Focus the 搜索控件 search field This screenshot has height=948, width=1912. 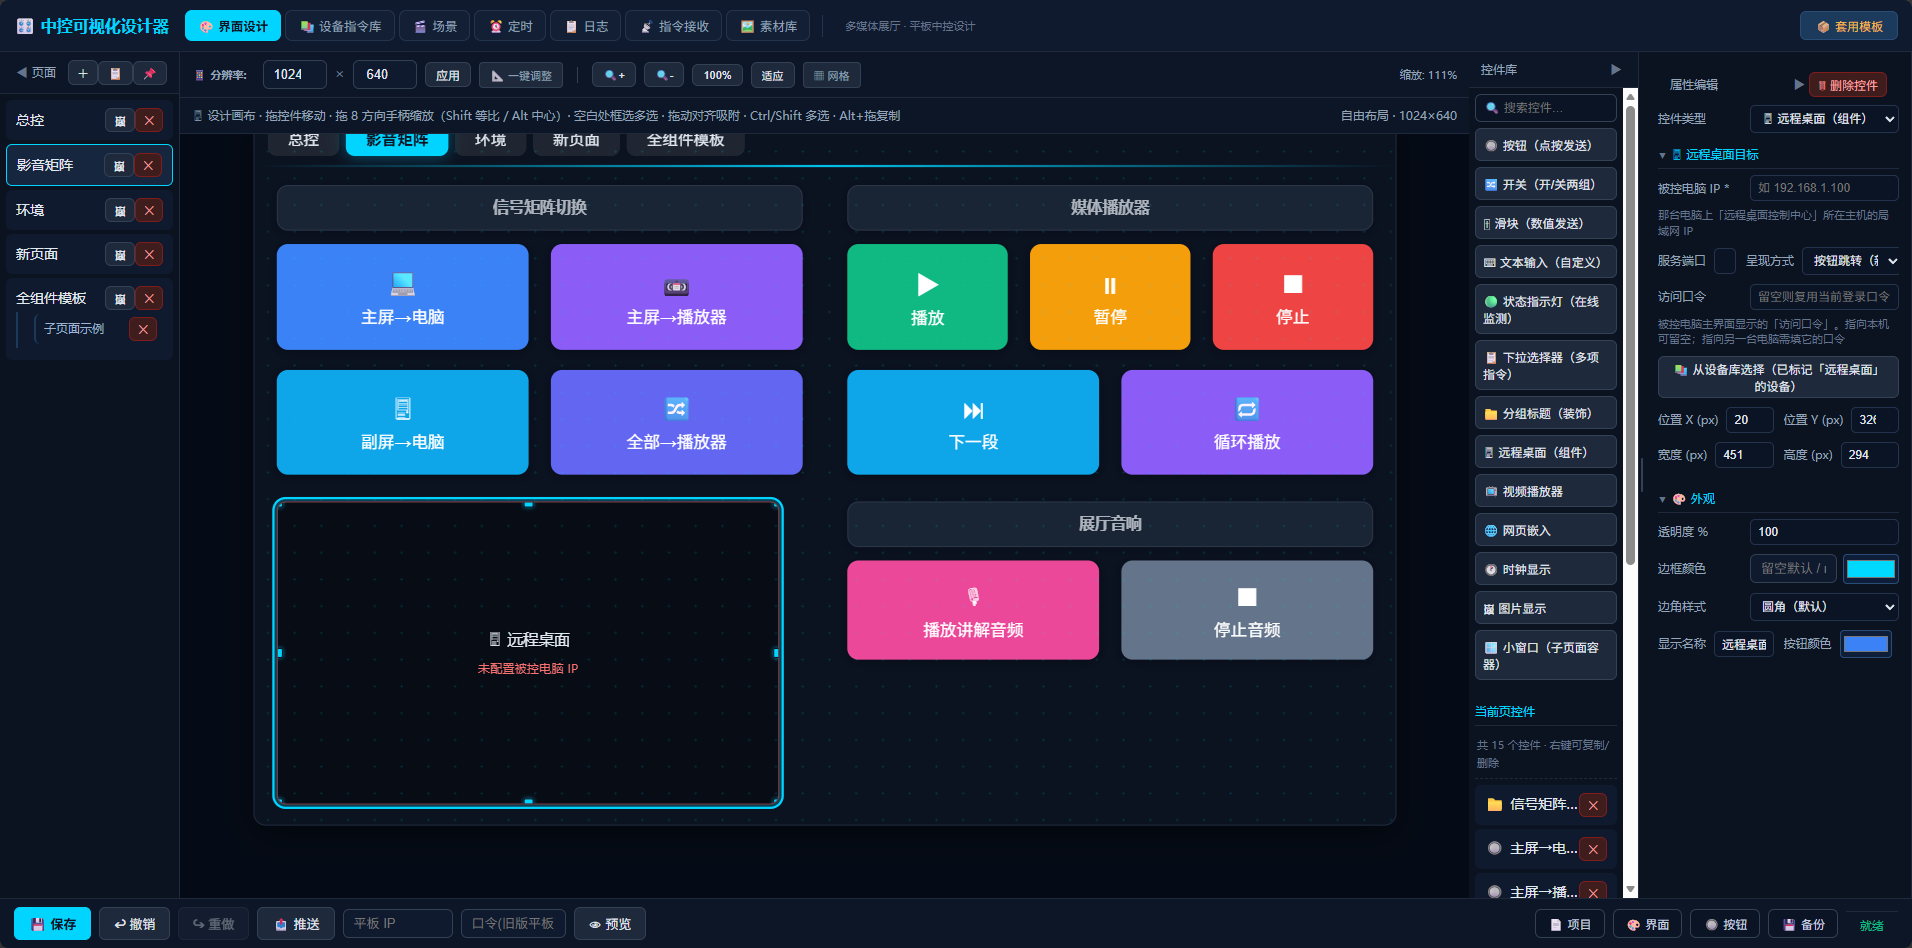pos(1546,107)
